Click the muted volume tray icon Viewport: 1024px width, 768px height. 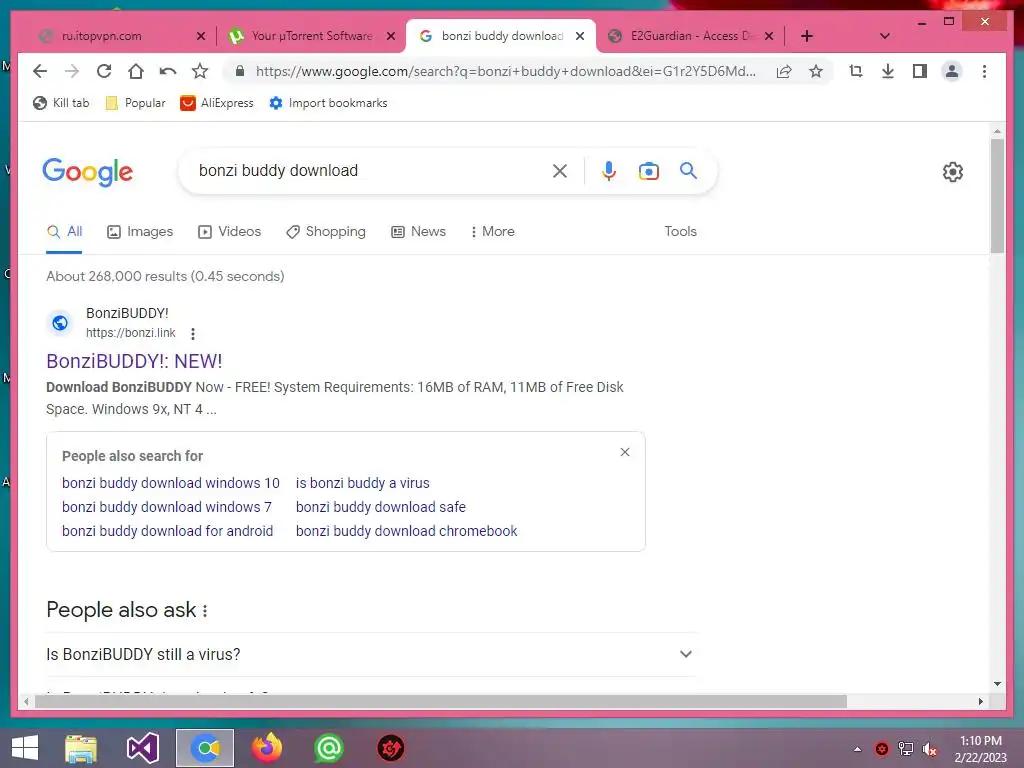click(929, 749)
